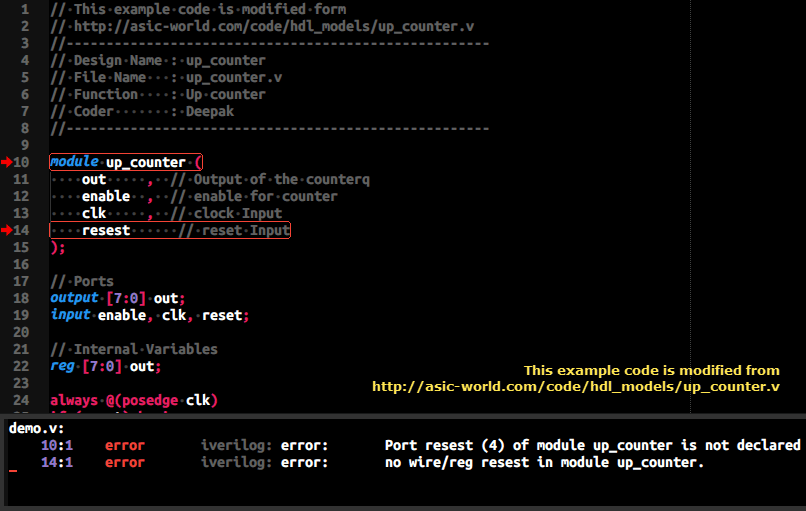Click 'enable' in the input declaration line 19

click(122, 315)
